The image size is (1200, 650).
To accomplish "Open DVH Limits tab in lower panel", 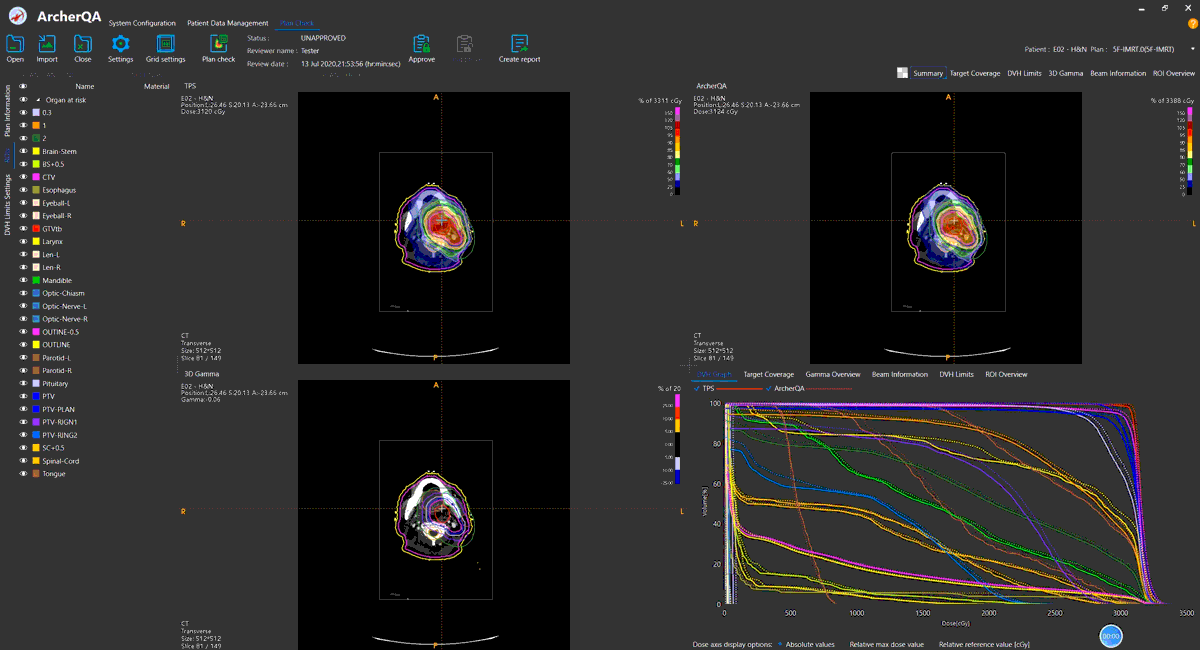I will [956, 374].
